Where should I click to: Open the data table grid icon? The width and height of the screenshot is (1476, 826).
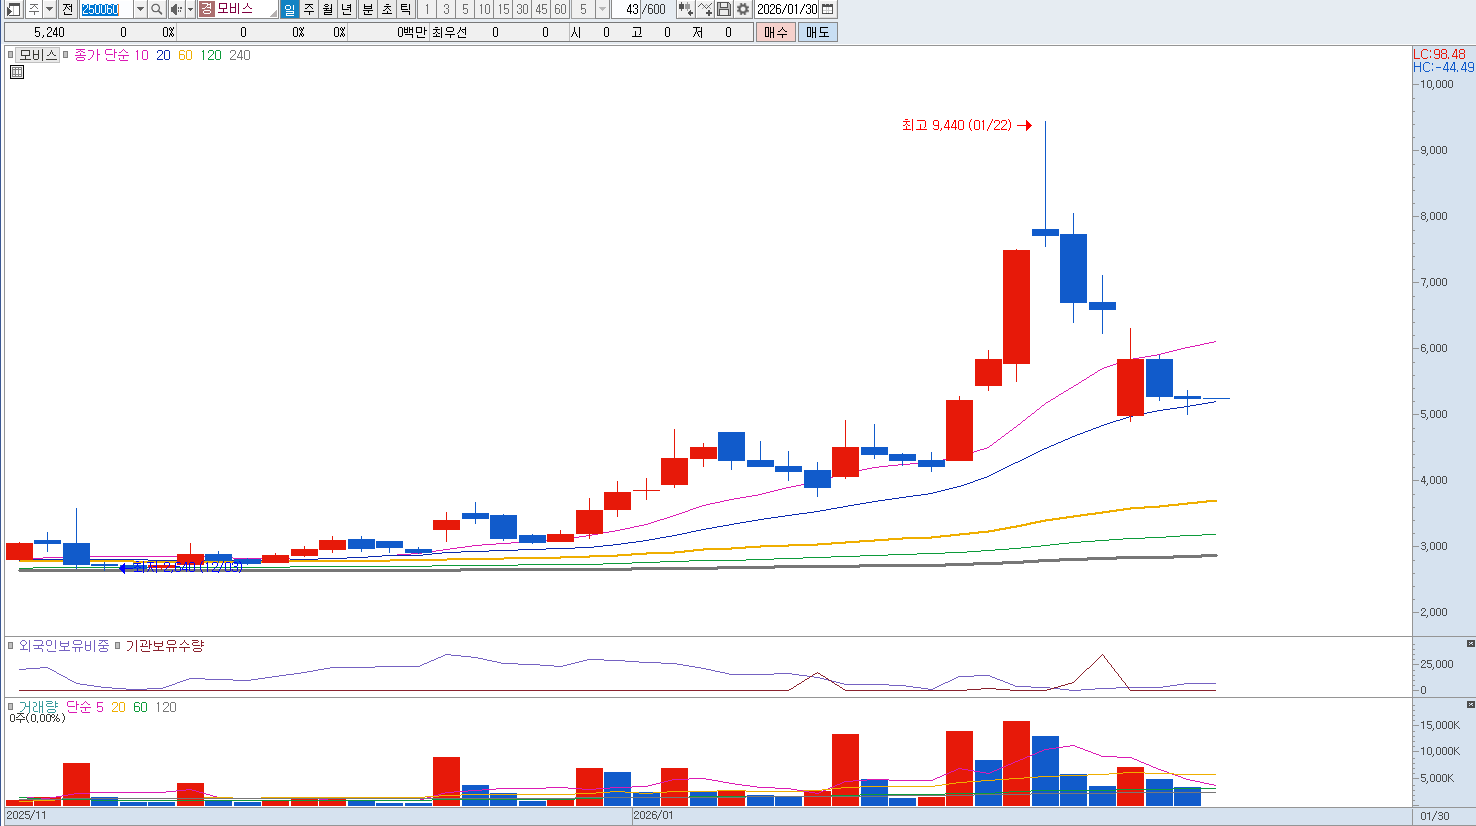[x=17, y=72]
